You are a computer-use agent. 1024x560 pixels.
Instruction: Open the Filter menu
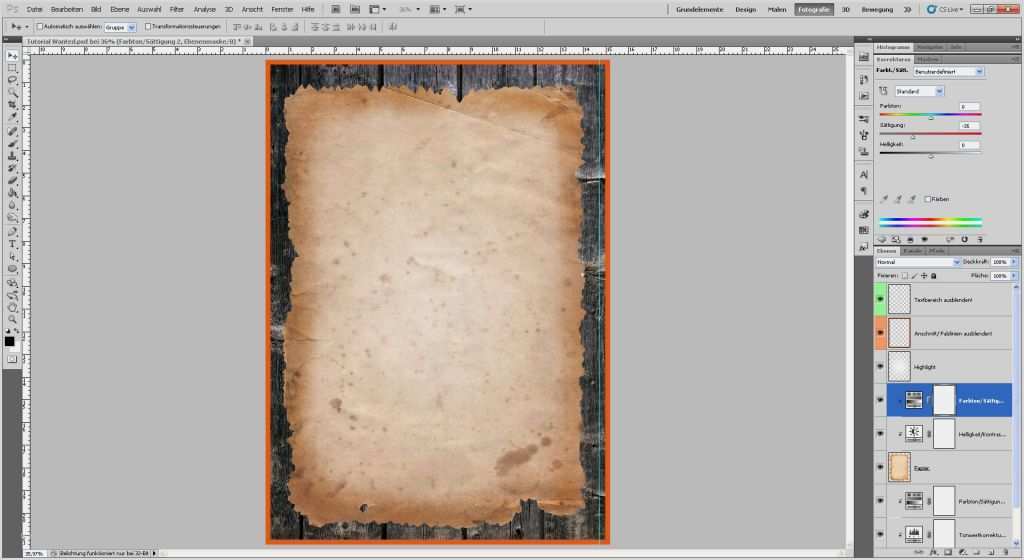[176, 9]
